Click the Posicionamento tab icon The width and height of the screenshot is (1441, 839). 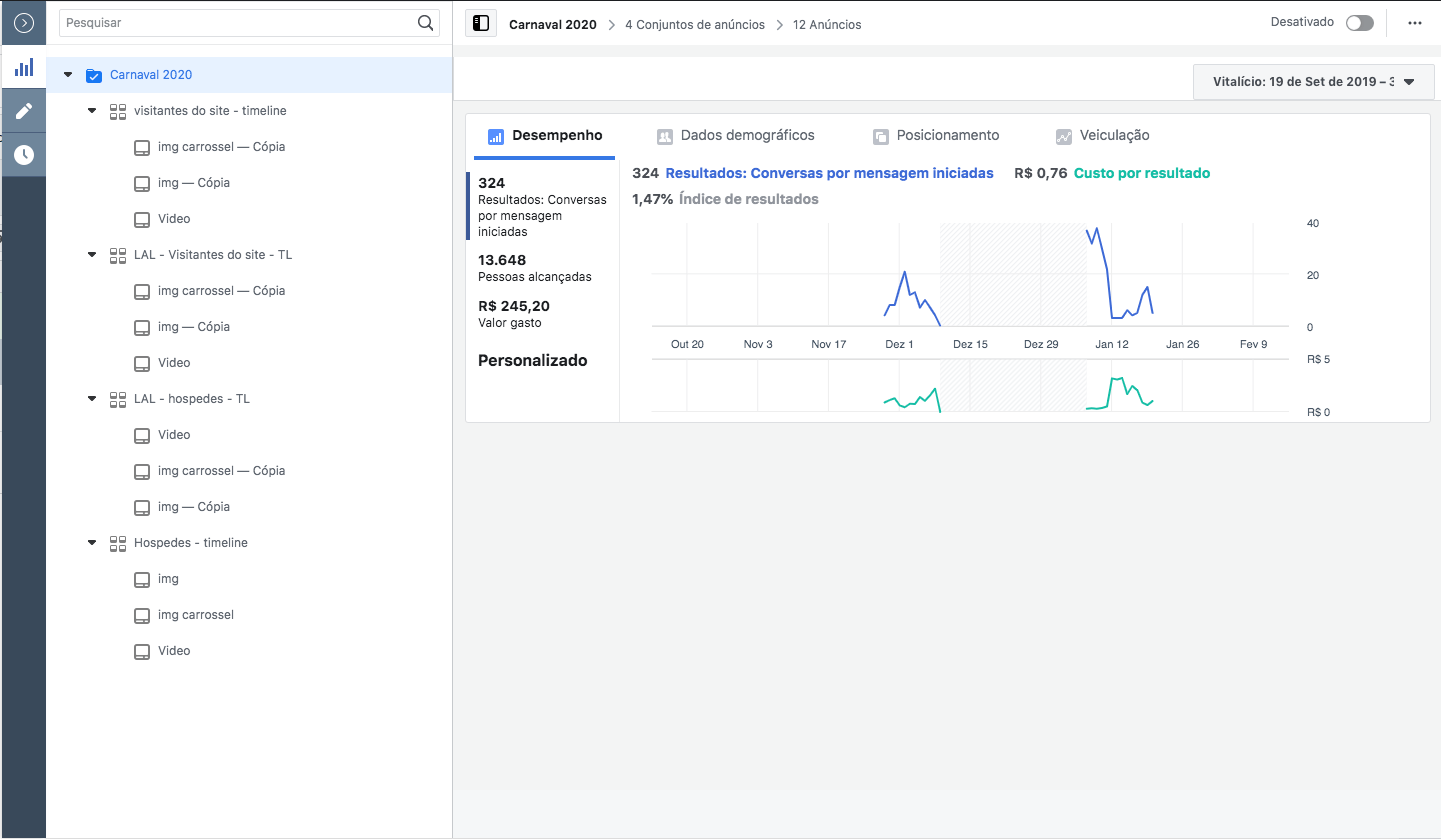(881, 136)
